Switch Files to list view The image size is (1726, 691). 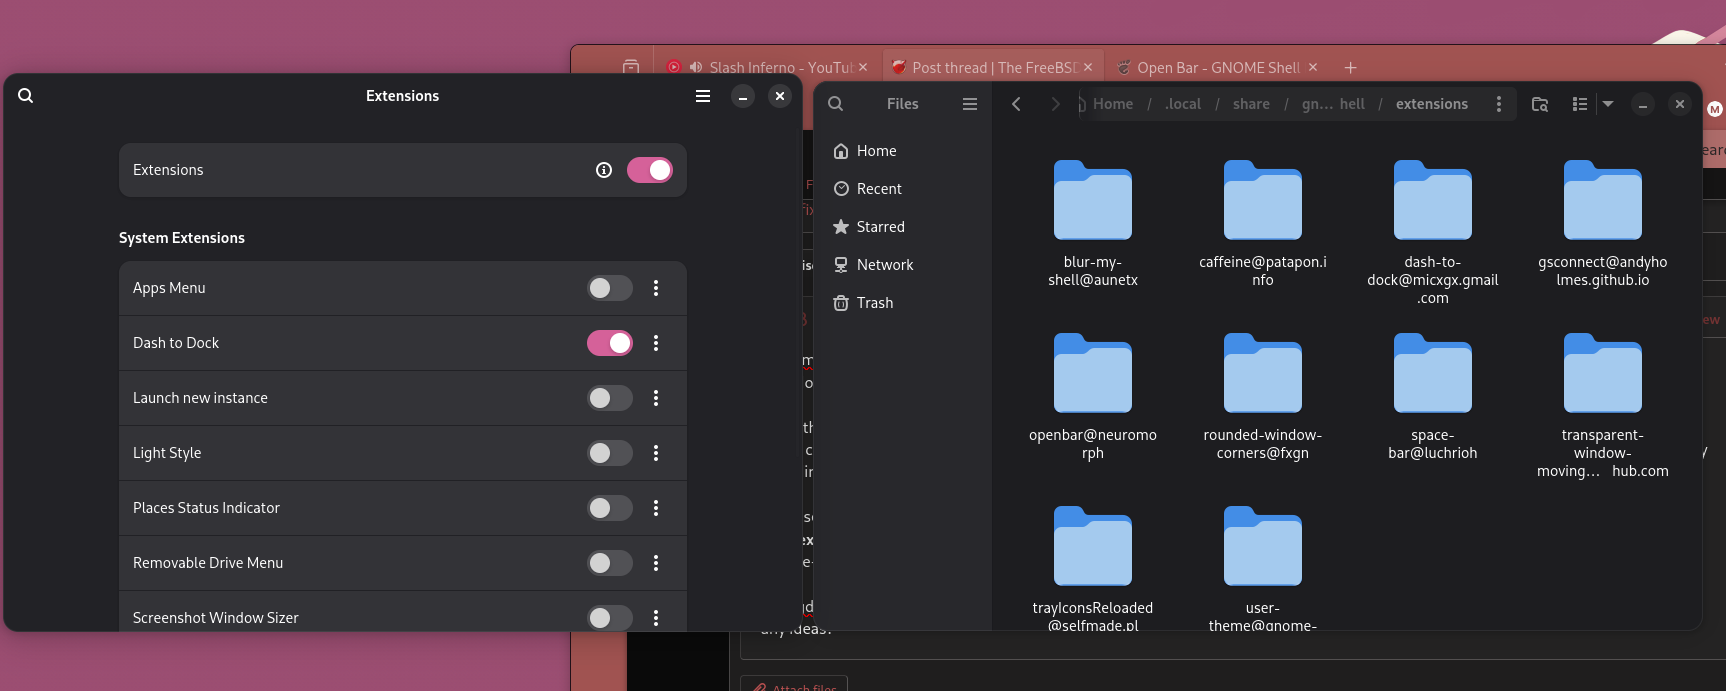tap(1580, 104)
